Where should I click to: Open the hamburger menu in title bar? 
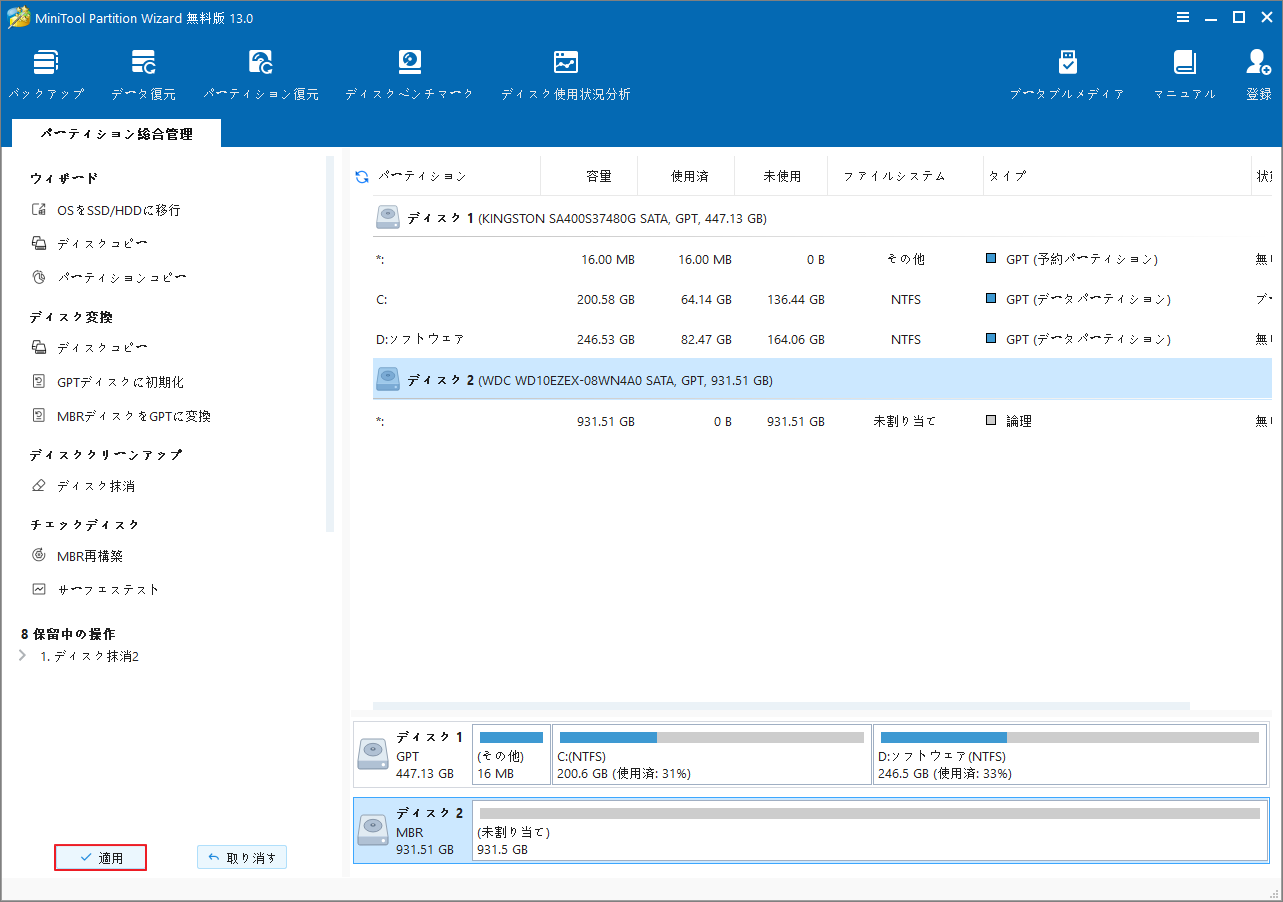pos(1183,17)
